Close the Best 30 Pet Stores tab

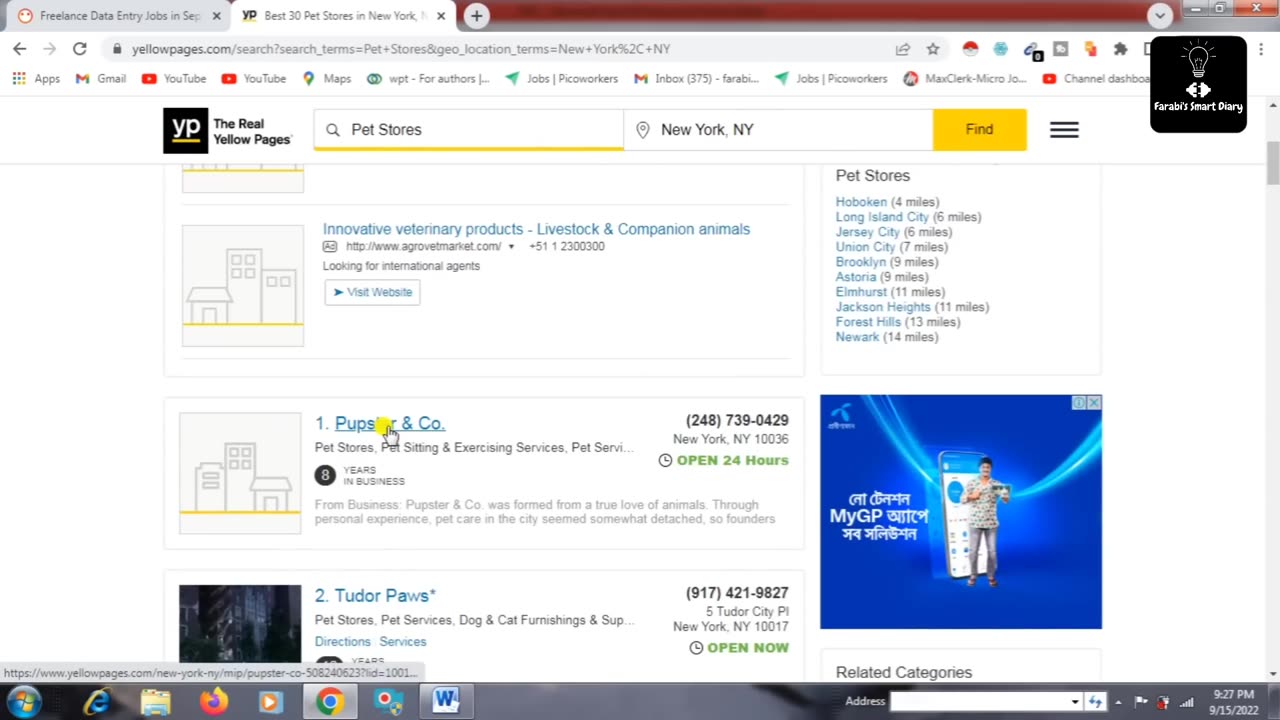(x=441, y=16)
